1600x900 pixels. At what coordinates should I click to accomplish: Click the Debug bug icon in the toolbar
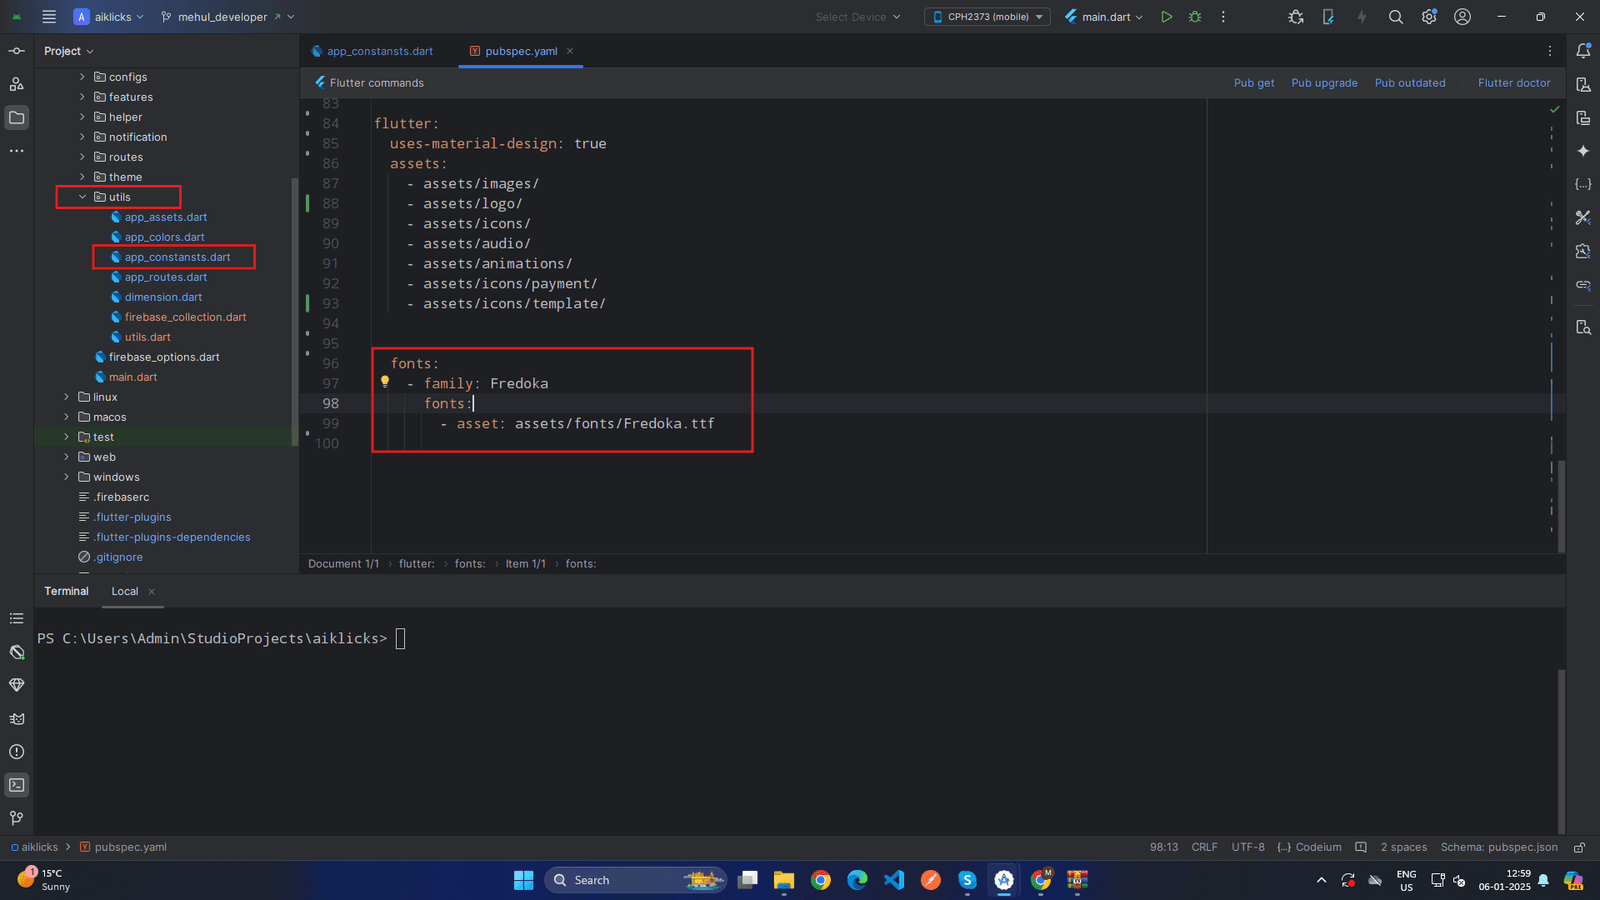point(1195,17)
